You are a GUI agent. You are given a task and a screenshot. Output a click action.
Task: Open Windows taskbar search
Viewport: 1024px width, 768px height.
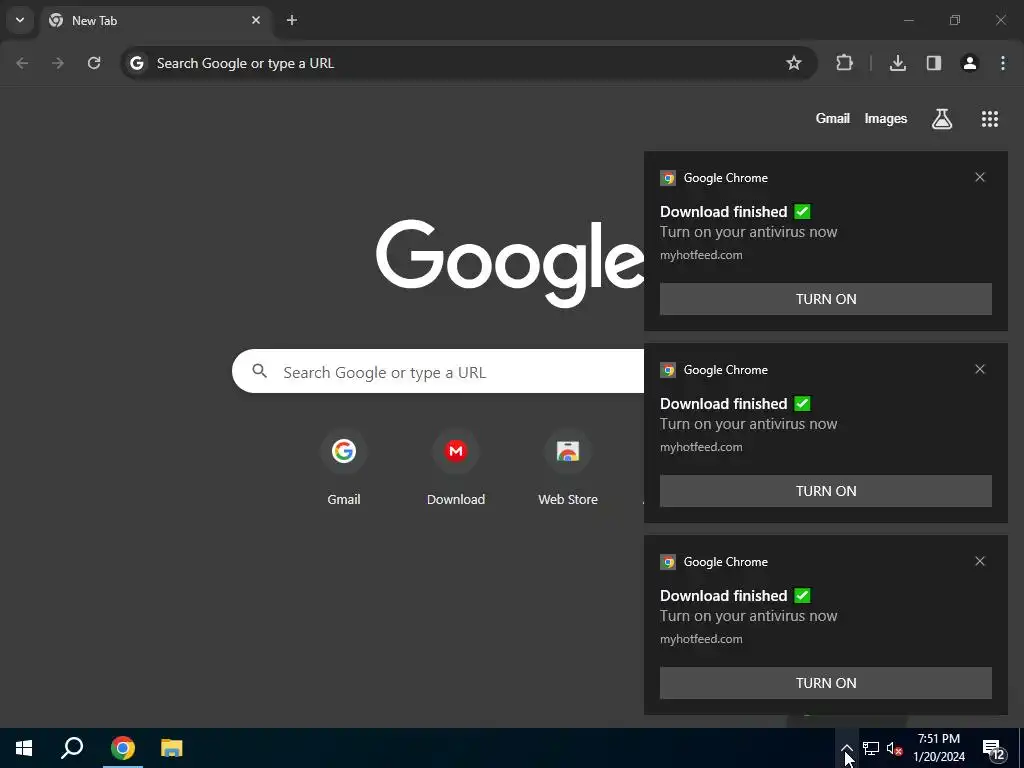(x=72, y=748)
